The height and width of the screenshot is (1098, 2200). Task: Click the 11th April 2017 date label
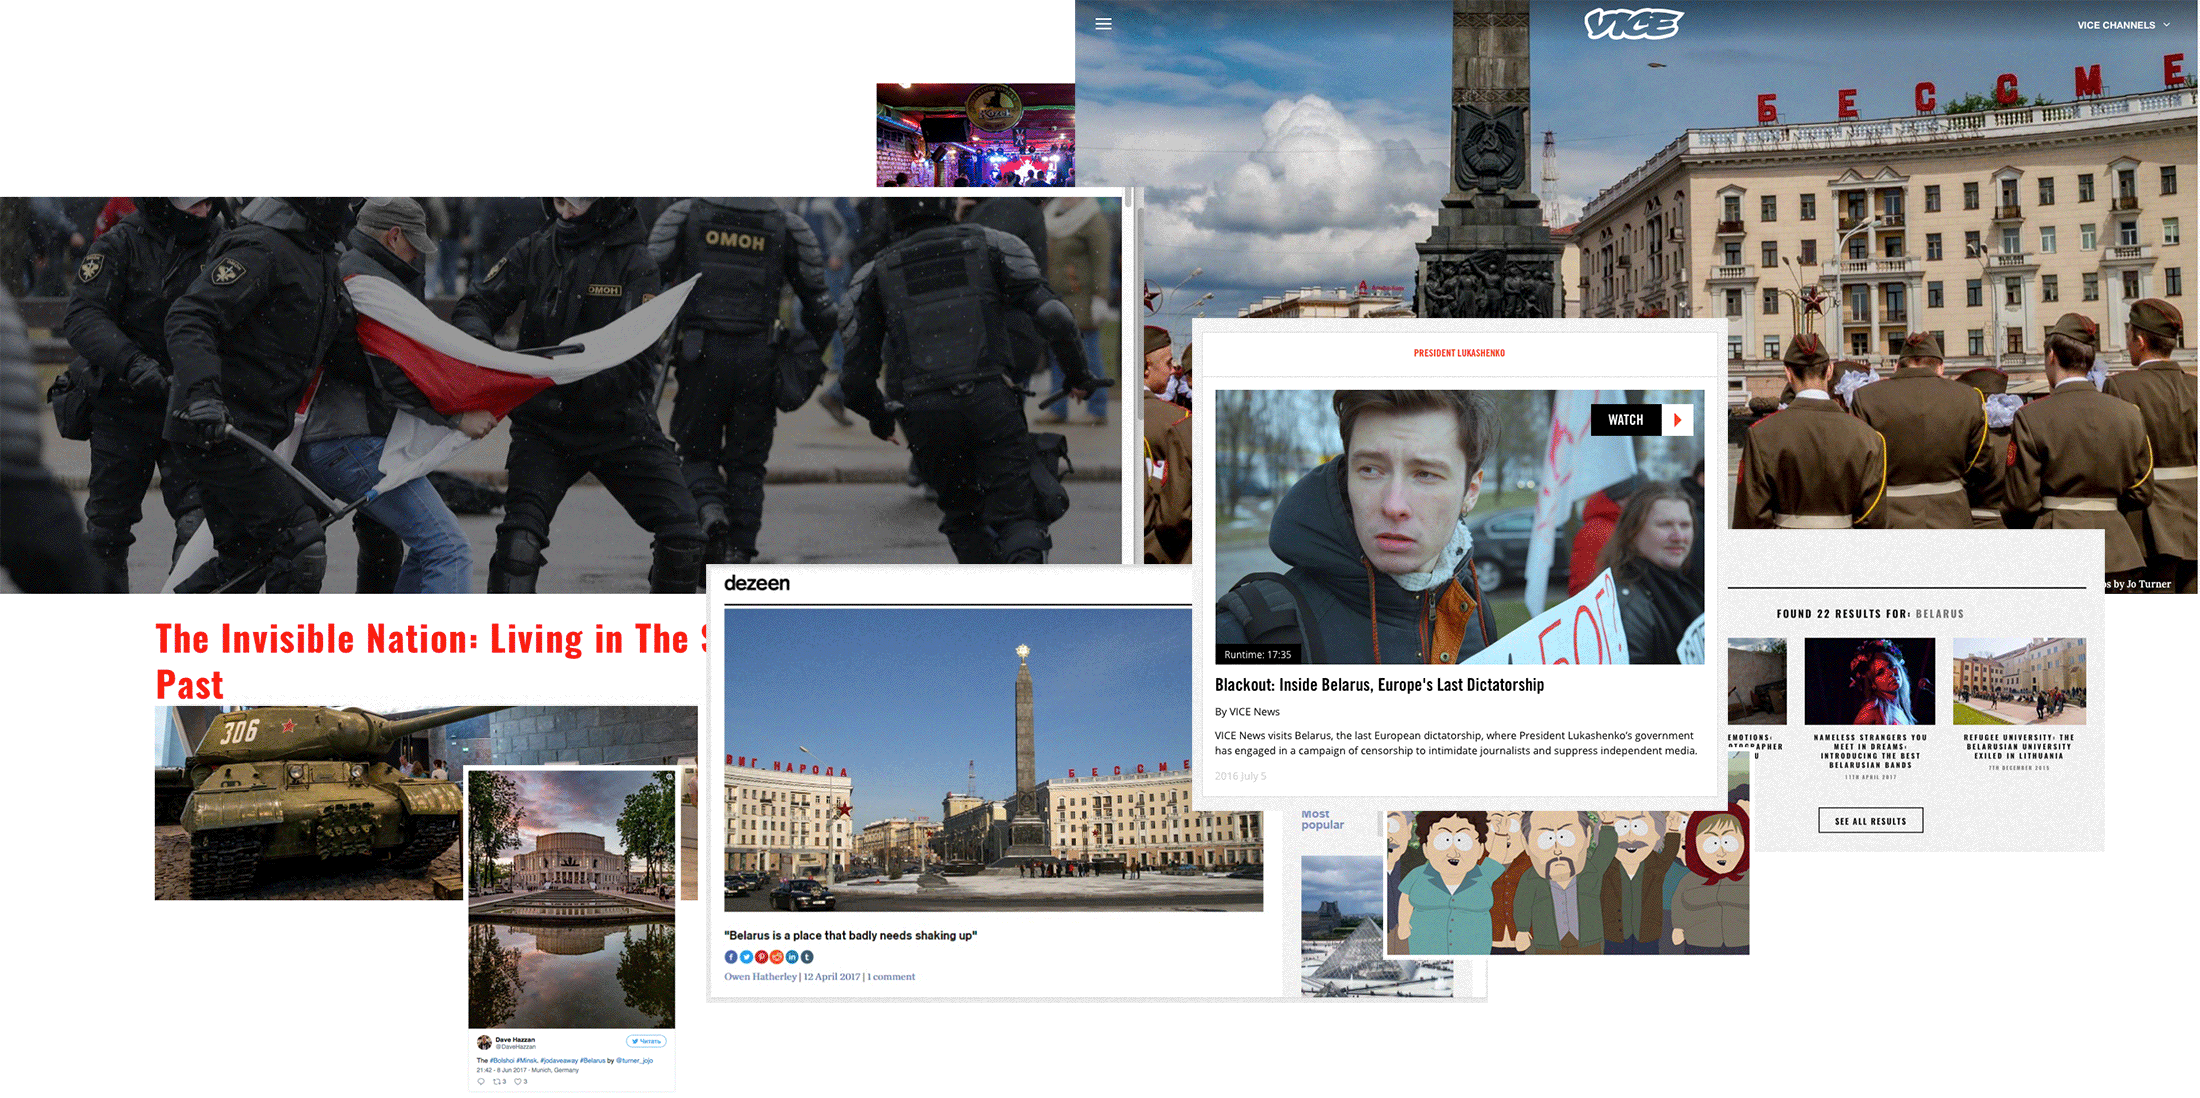tap(1870, 777)
